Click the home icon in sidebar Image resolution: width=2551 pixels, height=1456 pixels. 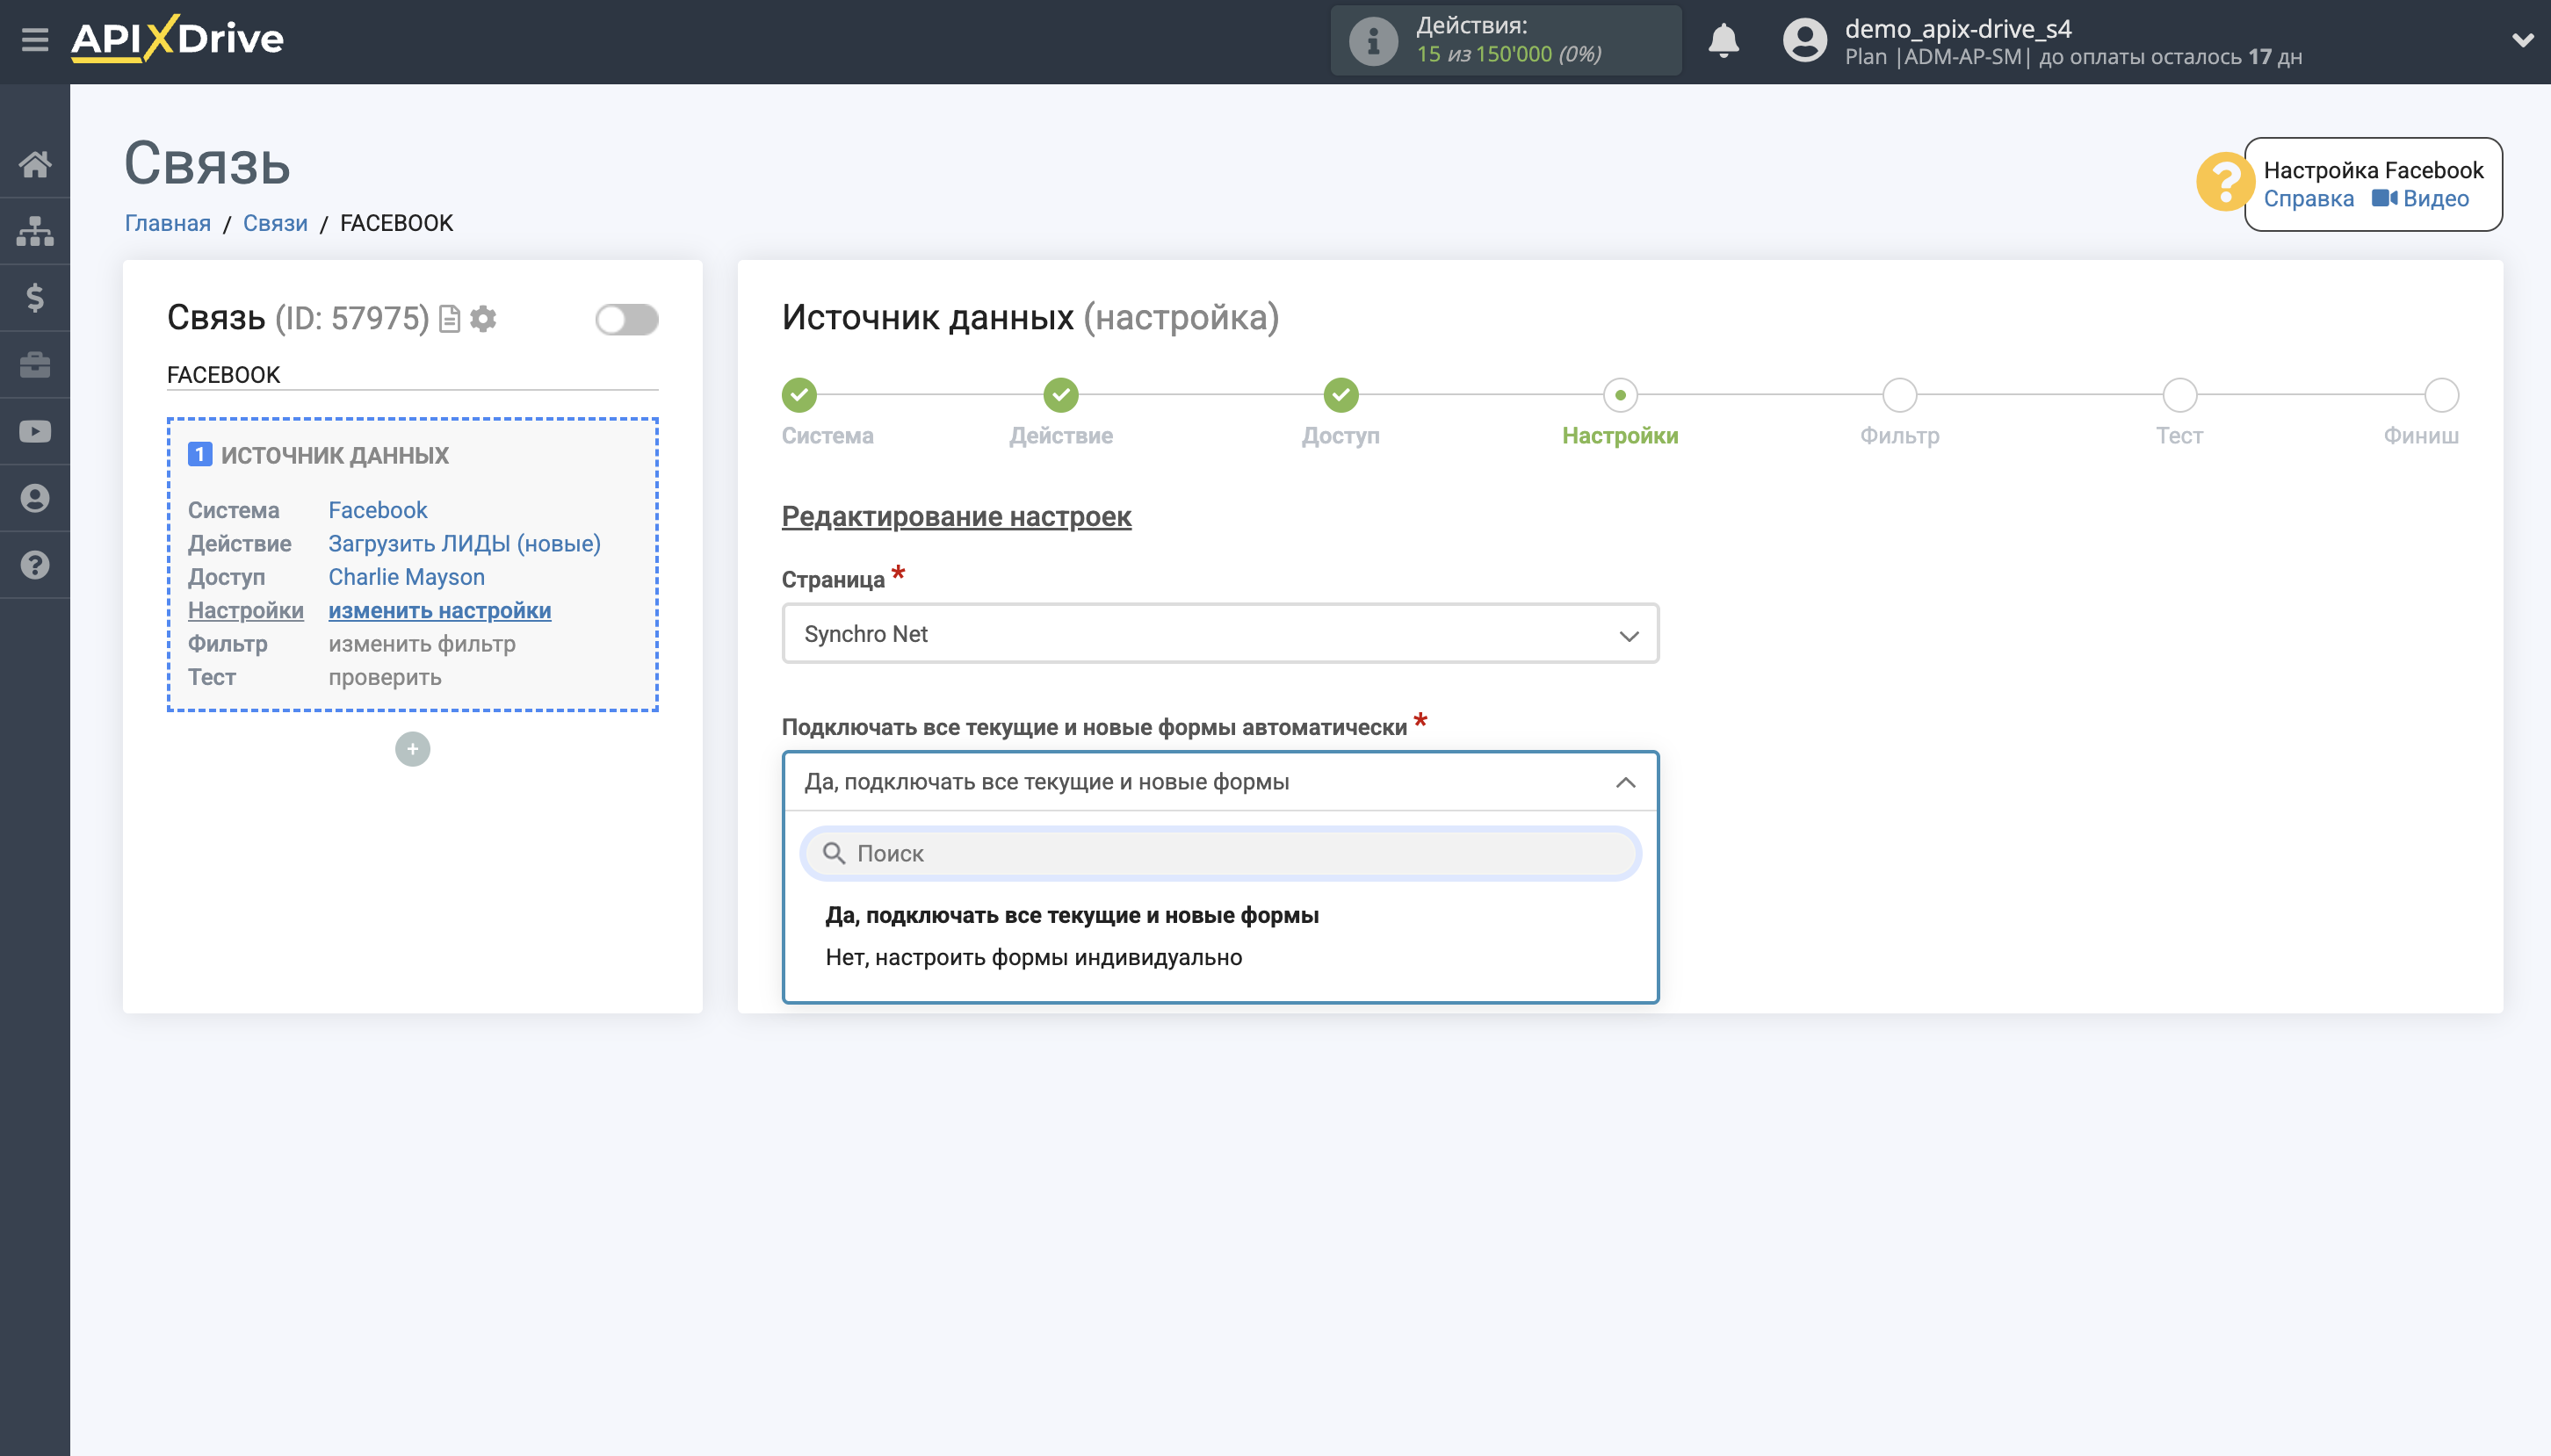point(34,164)
